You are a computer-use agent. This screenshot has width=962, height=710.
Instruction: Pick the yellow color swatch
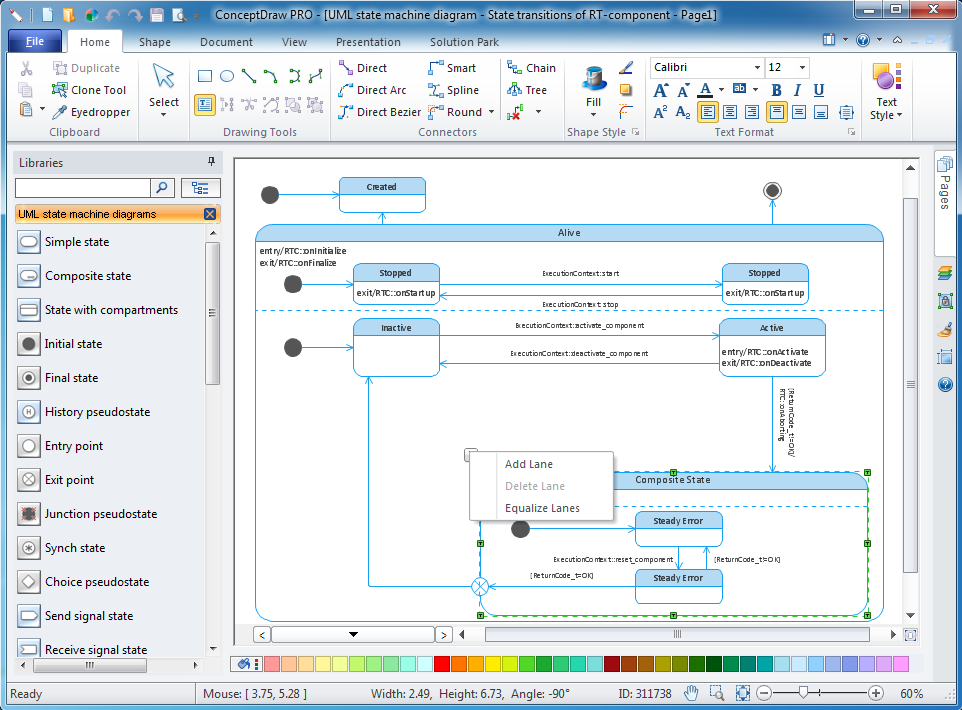[x=493, y=664]
